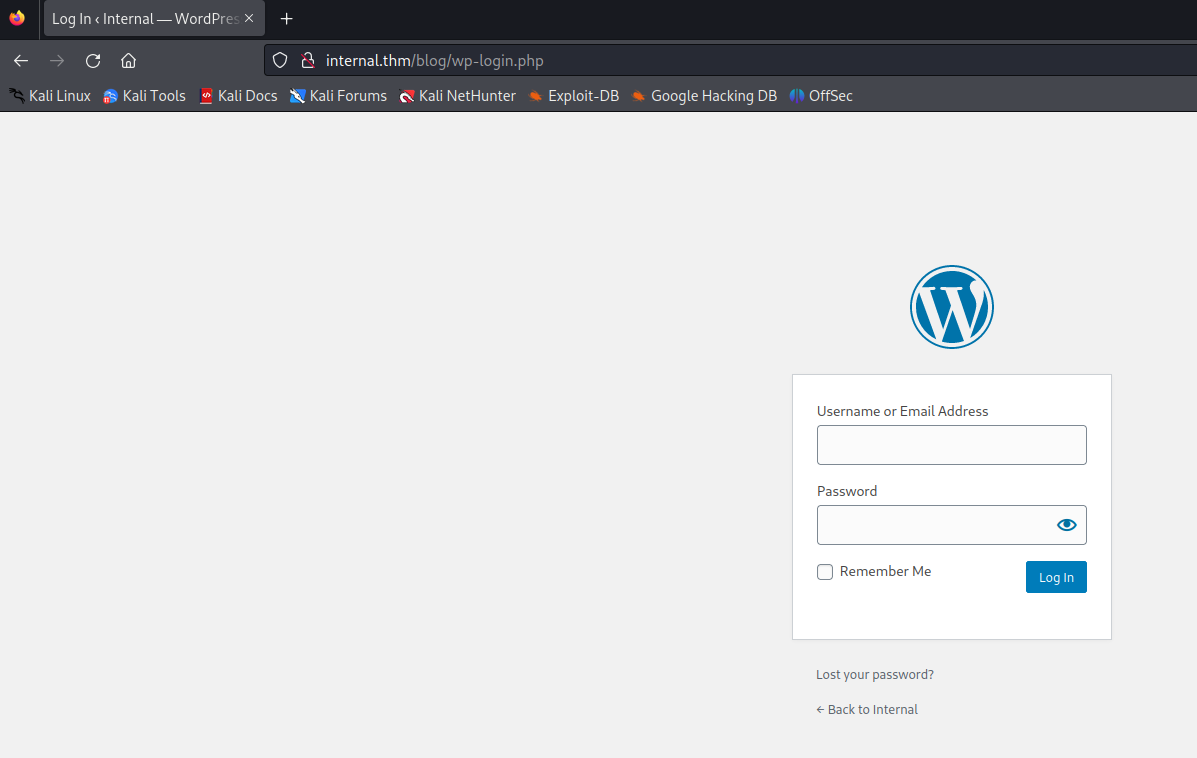Focus the address bar showing internal.thm/blog/wp-login.php
The image size is (1197, 758).
click(733, 60)
